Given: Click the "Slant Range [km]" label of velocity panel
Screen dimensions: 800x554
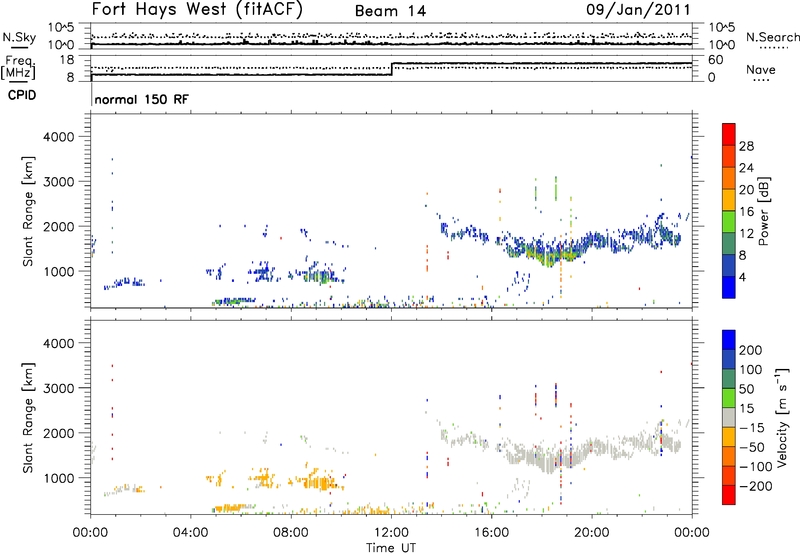Looking at the screenshot, I should [x=29, y=417].
